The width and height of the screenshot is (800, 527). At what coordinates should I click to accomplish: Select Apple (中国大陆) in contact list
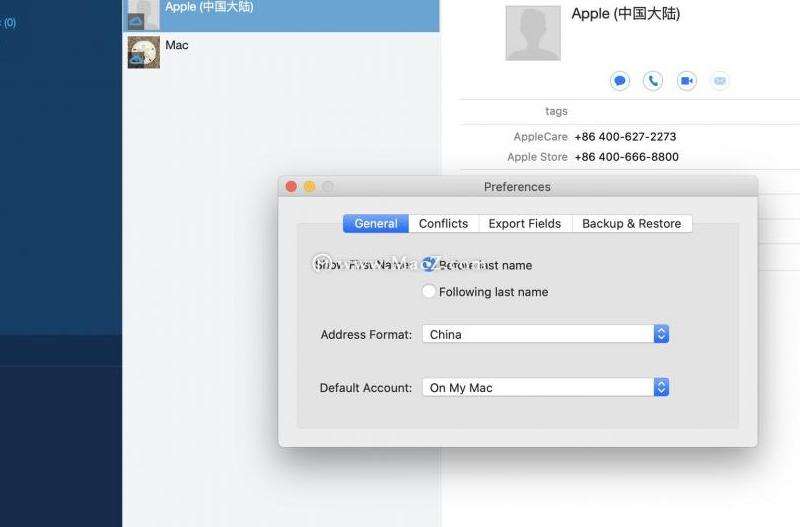pos(281,15)
